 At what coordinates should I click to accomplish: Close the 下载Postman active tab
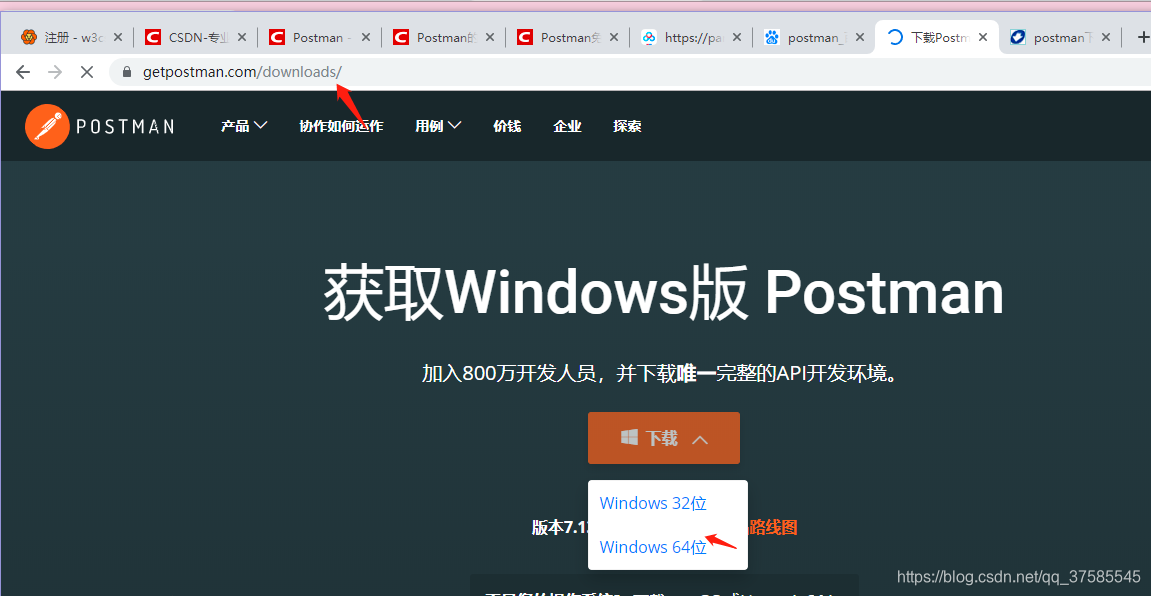[984, 37]
